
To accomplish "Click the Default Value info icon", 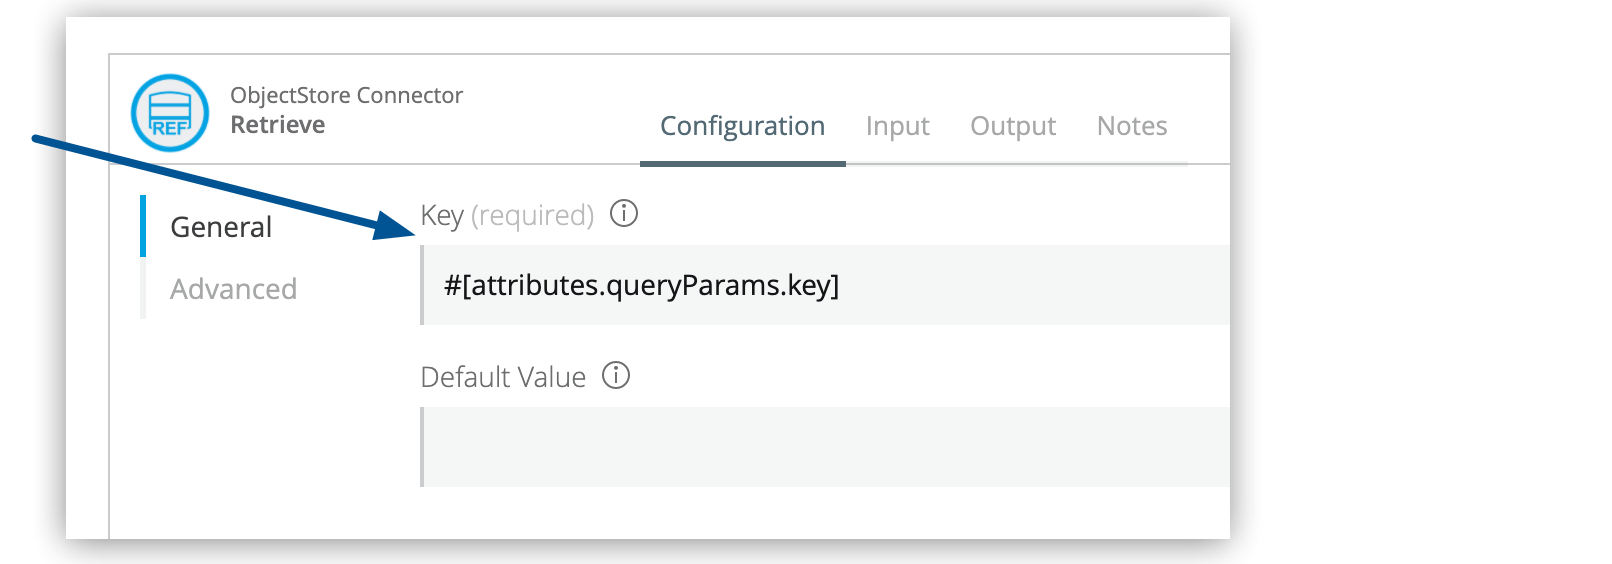I will tap(616, 375).
